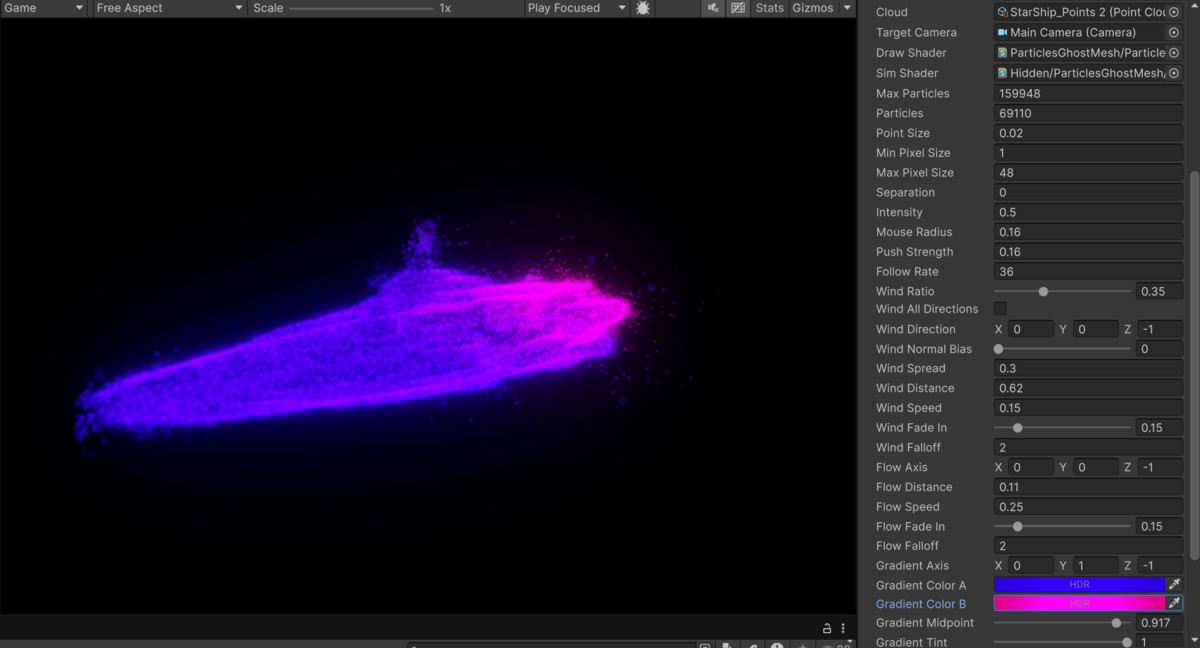Click the Flow Fade In slider
The width and height of the screenshot is (1200, 648).
click(x=1062, y=527)
